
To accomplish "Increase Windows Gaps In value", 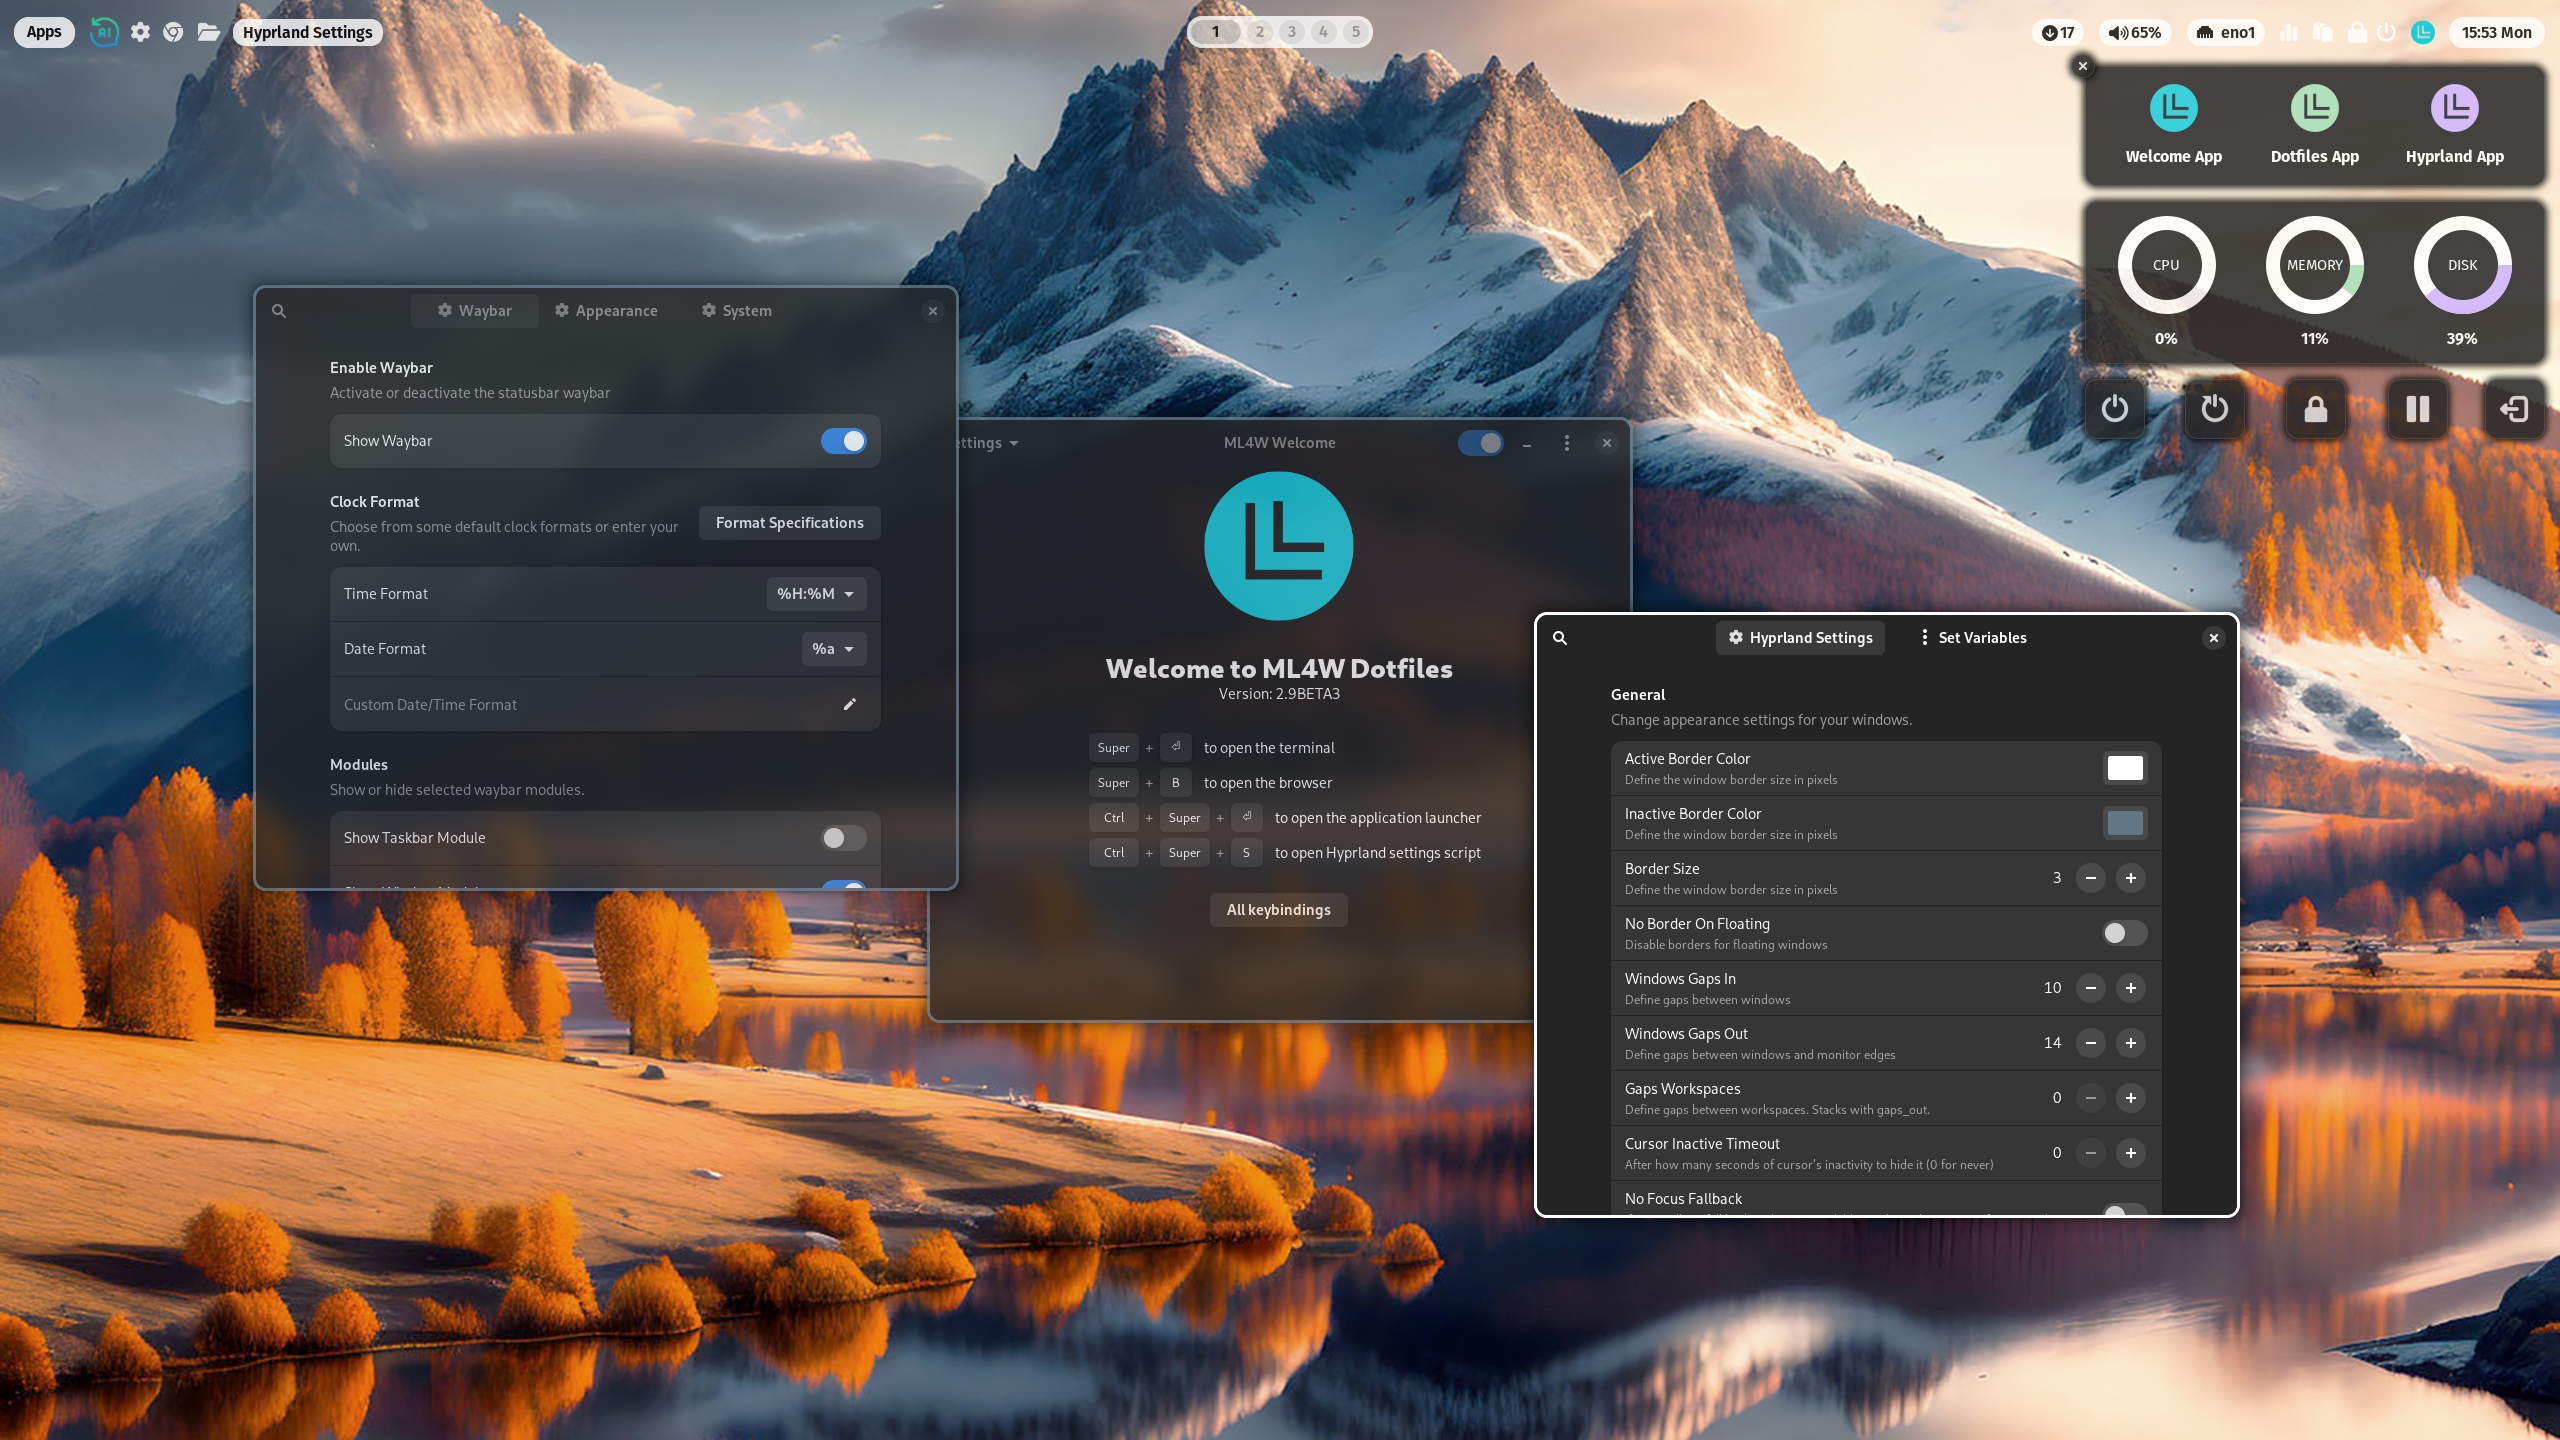I will click(2131, 988).
